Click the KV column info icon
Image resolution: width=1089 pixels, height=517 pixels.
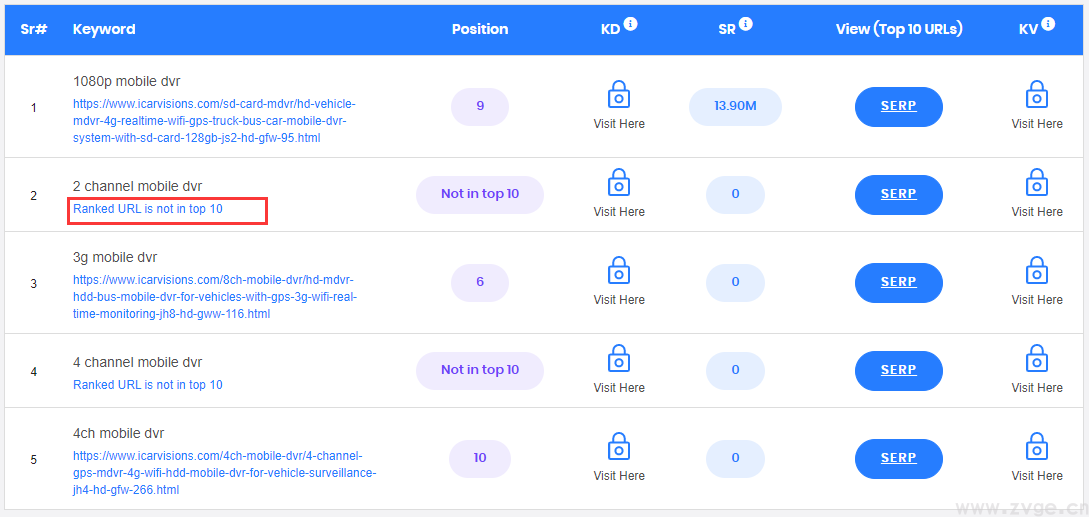click(x=1048, y=25)
